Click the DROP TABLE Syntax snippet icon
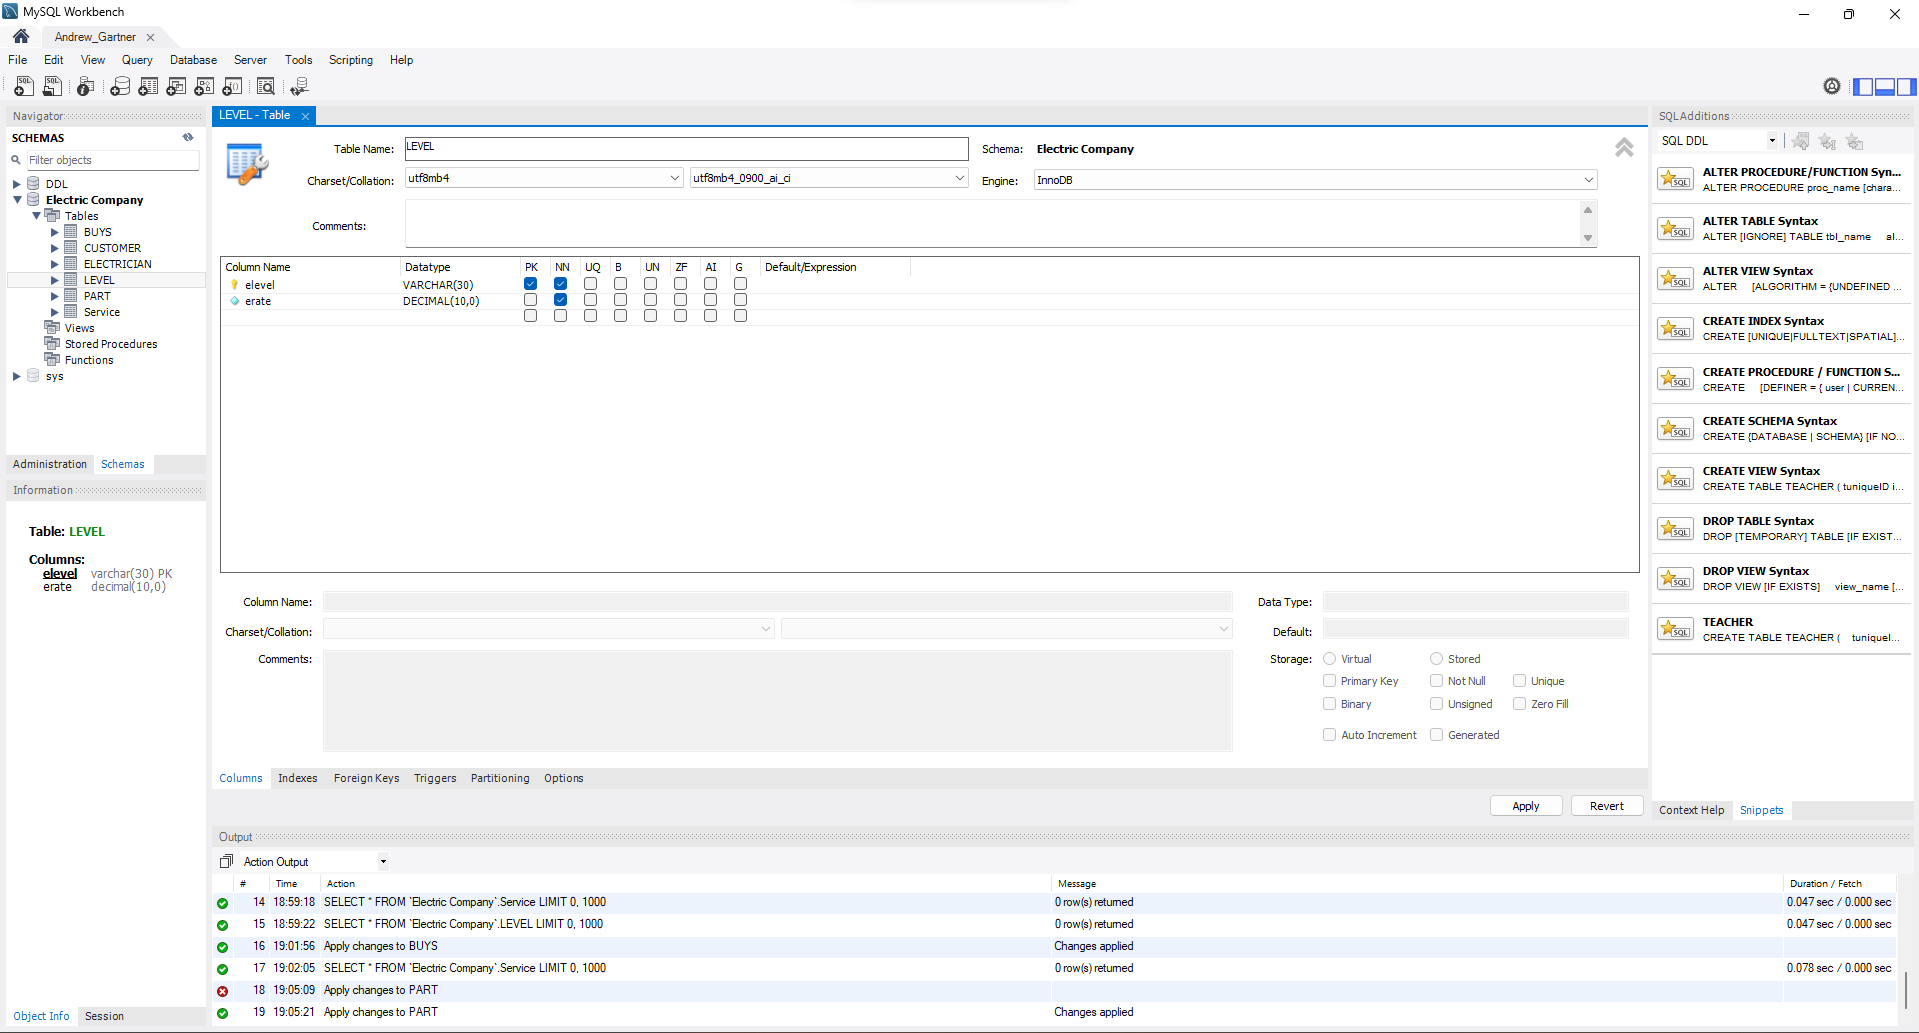Viewport: 1919px width, 1033px height. (1675, 529)
